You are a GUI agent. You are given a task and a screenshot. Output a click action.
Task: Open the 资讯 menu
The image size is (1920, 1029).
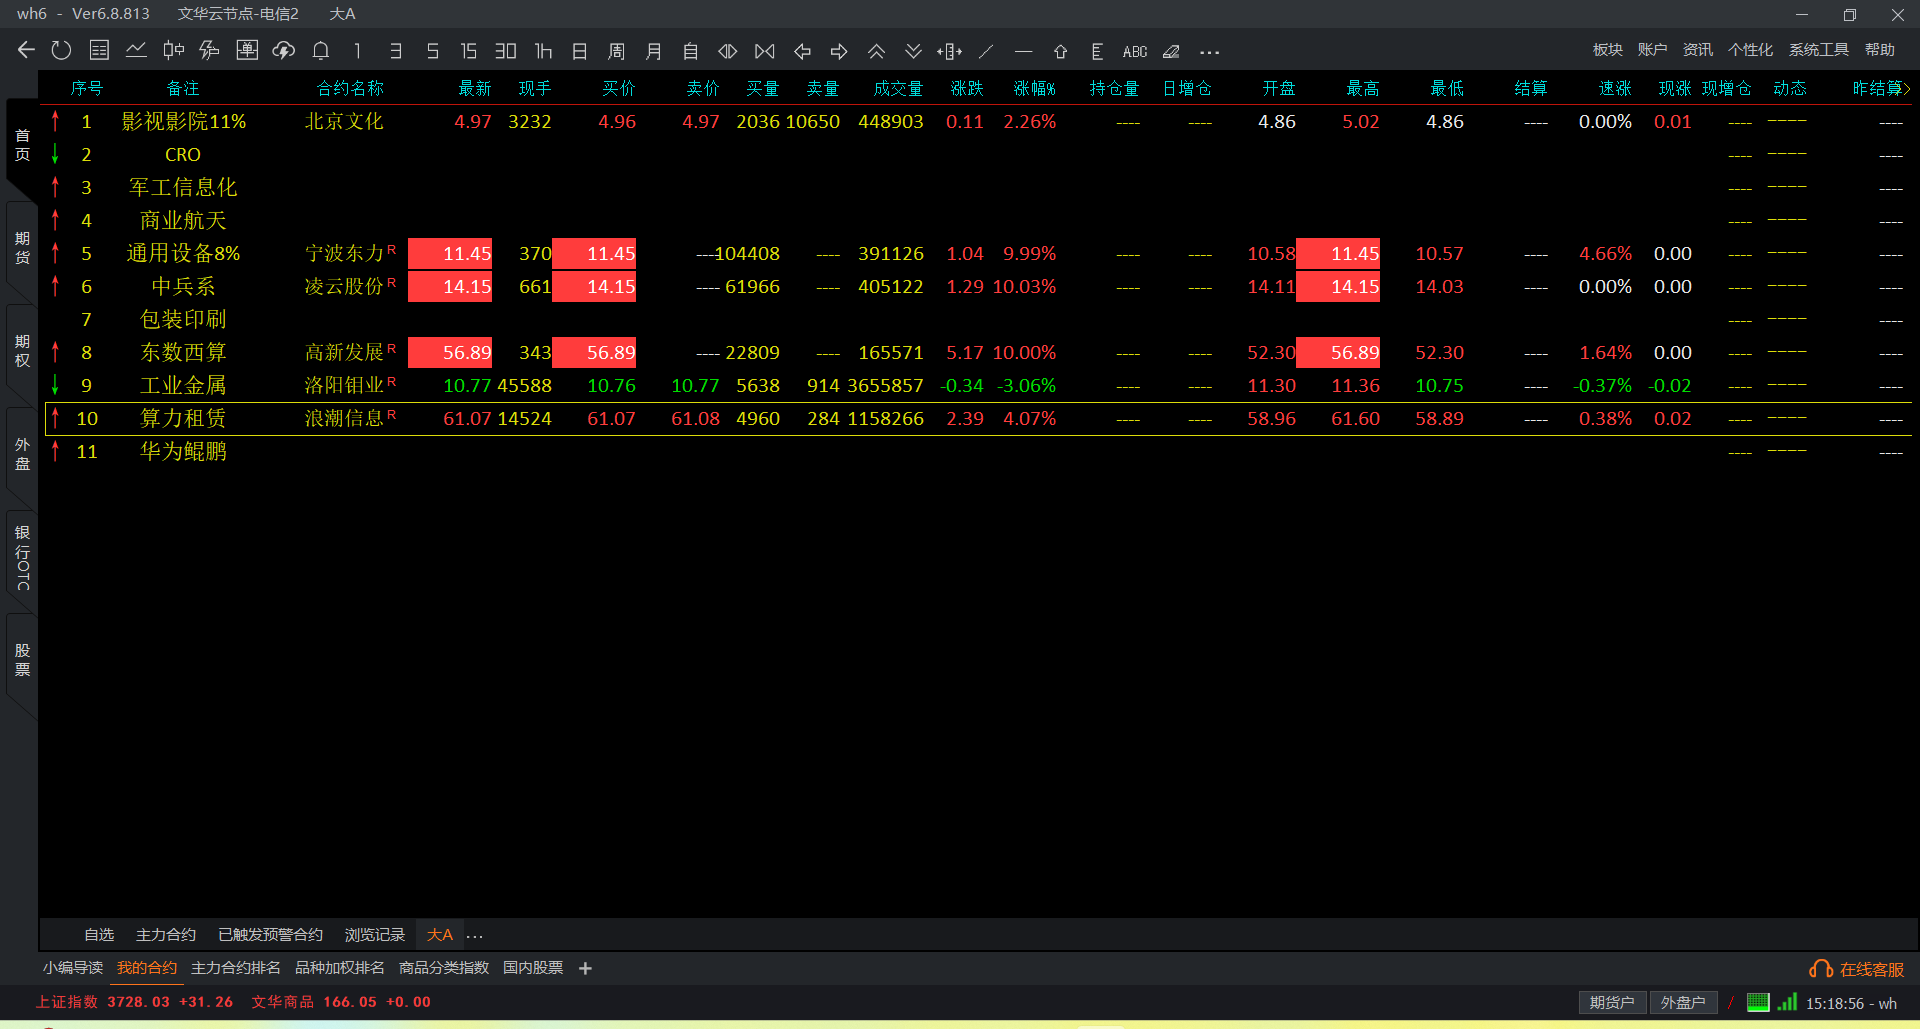point(1698,50)
